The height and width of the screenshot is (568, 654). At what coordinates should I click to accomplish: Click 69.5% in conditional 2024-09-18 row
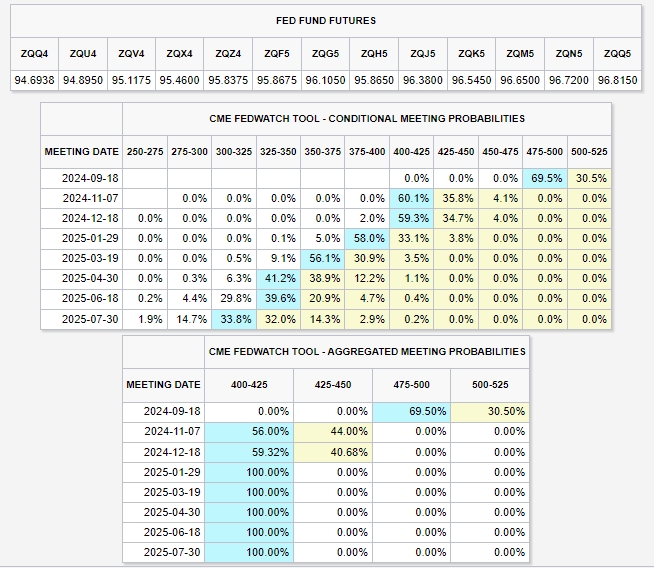point(546,178)
